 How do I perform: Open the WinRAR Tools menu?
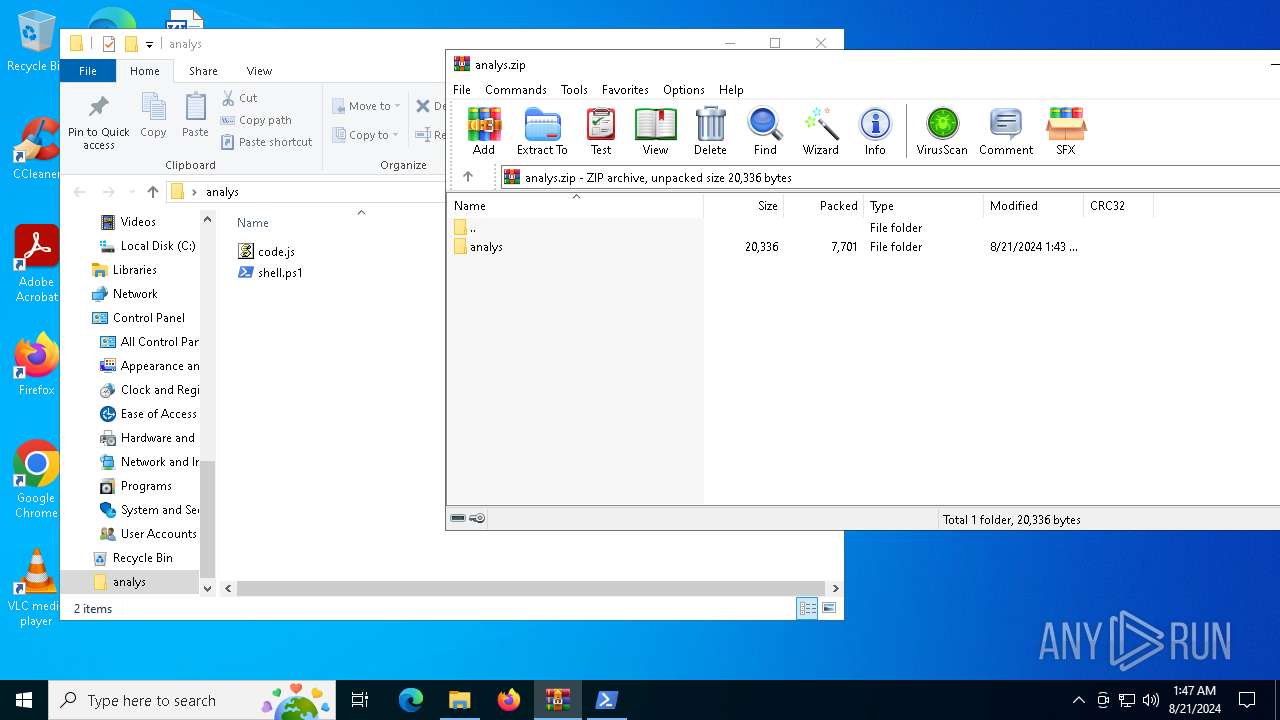pos(574,89)
